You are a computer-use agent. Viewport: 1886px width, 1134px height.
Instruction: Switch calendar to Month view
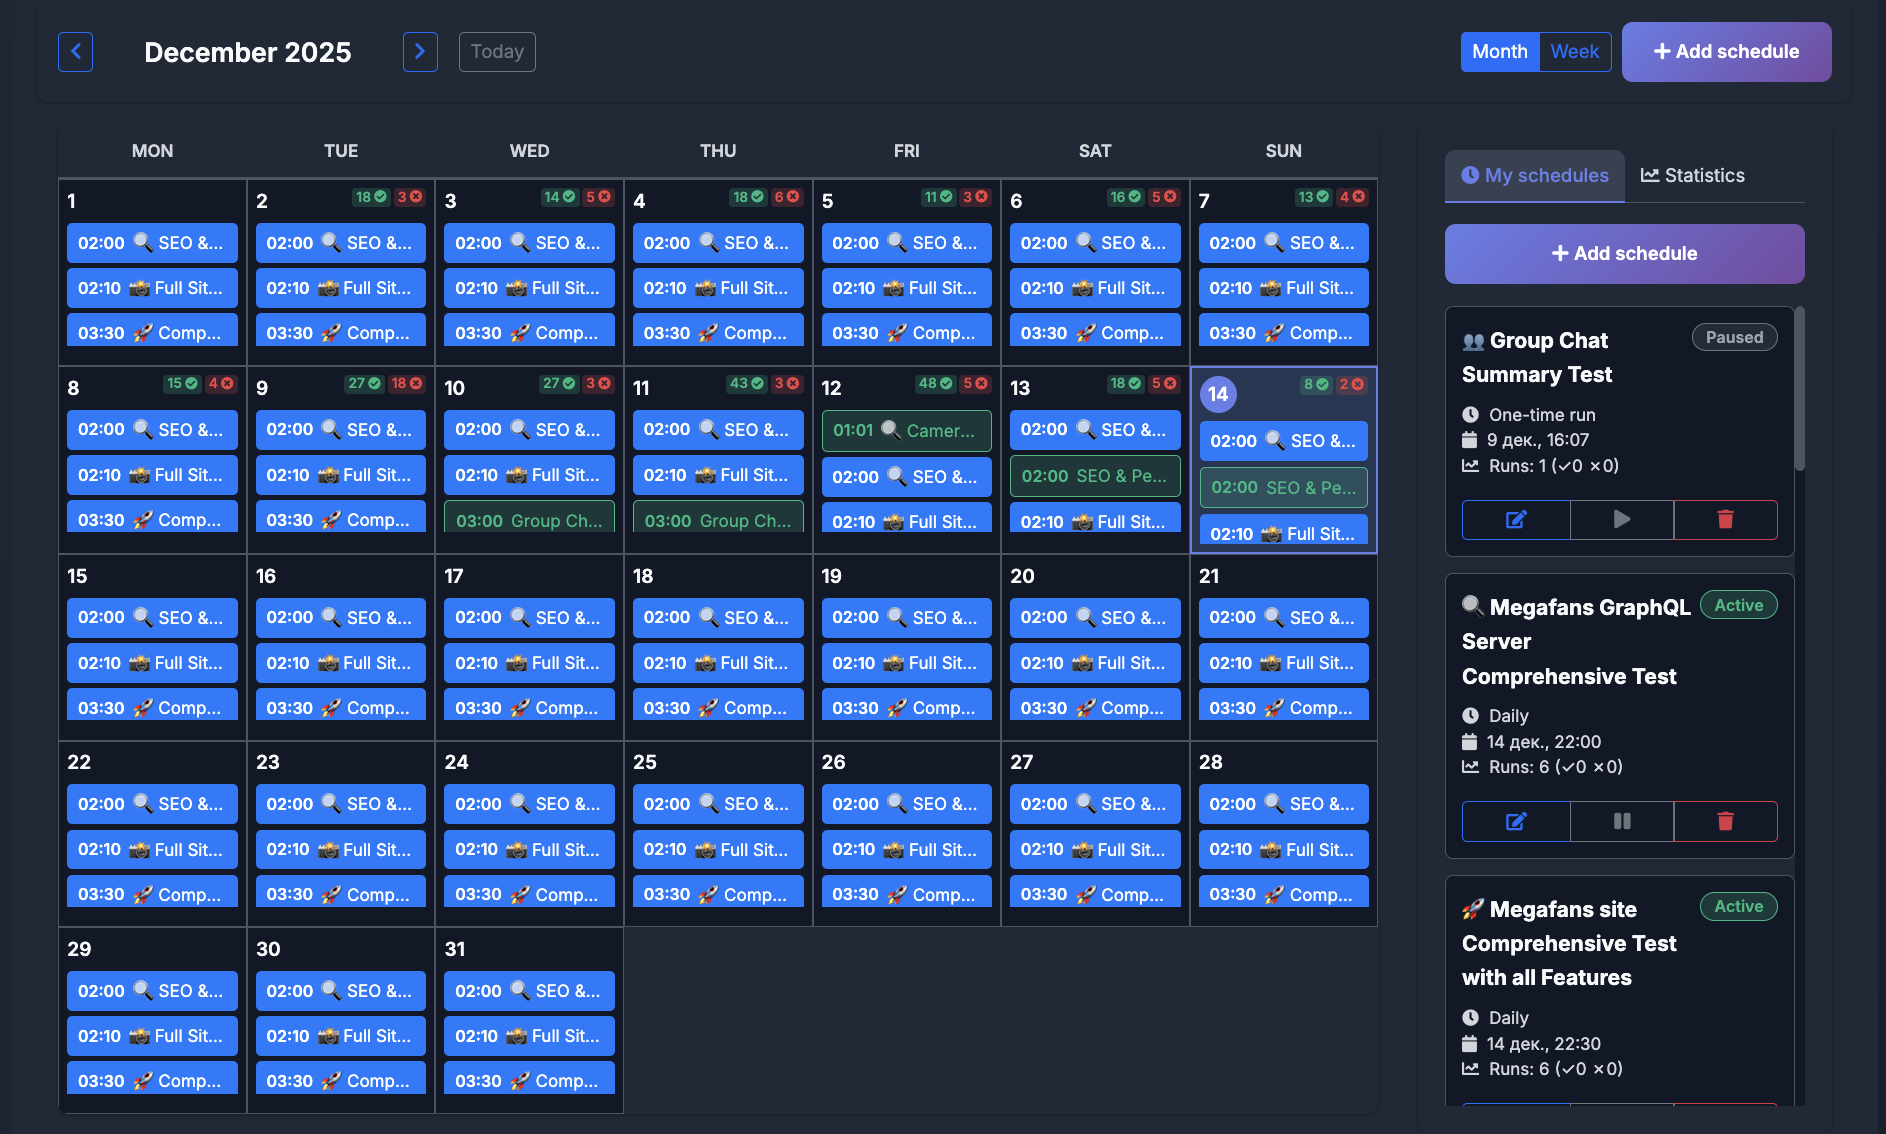(x=1500, y=51)
